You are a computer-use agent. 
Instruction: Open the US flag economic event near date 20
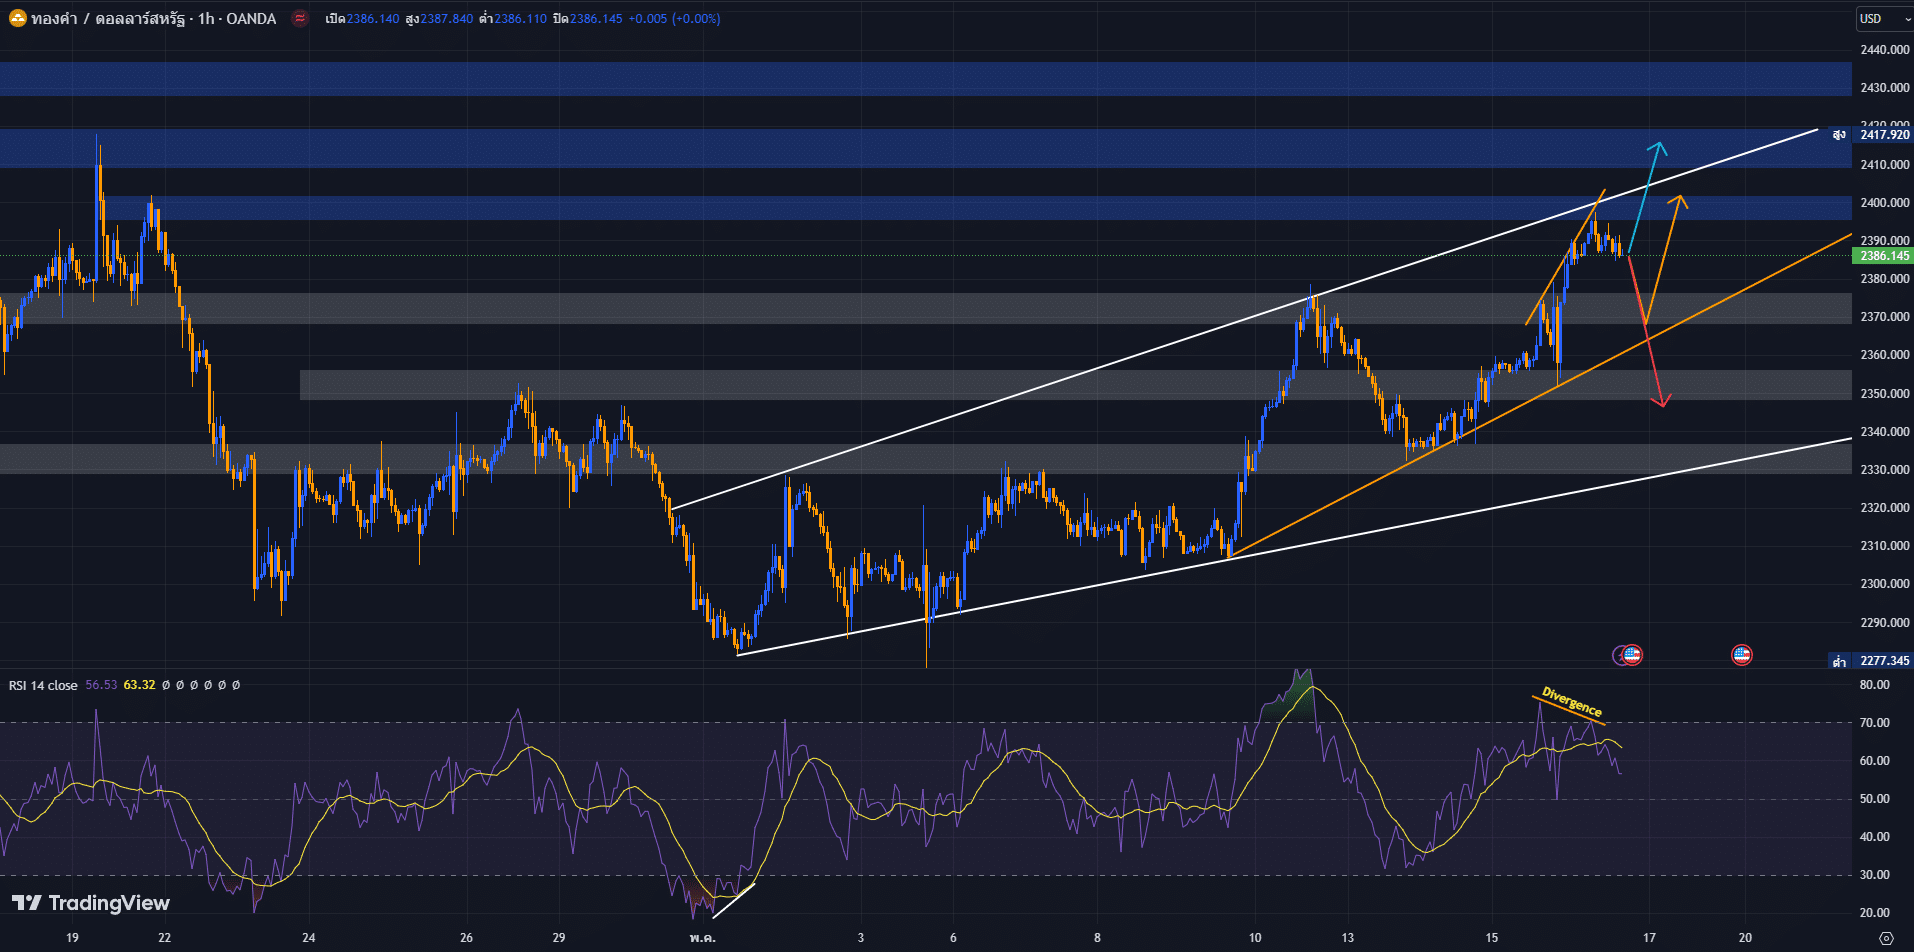1742,655
